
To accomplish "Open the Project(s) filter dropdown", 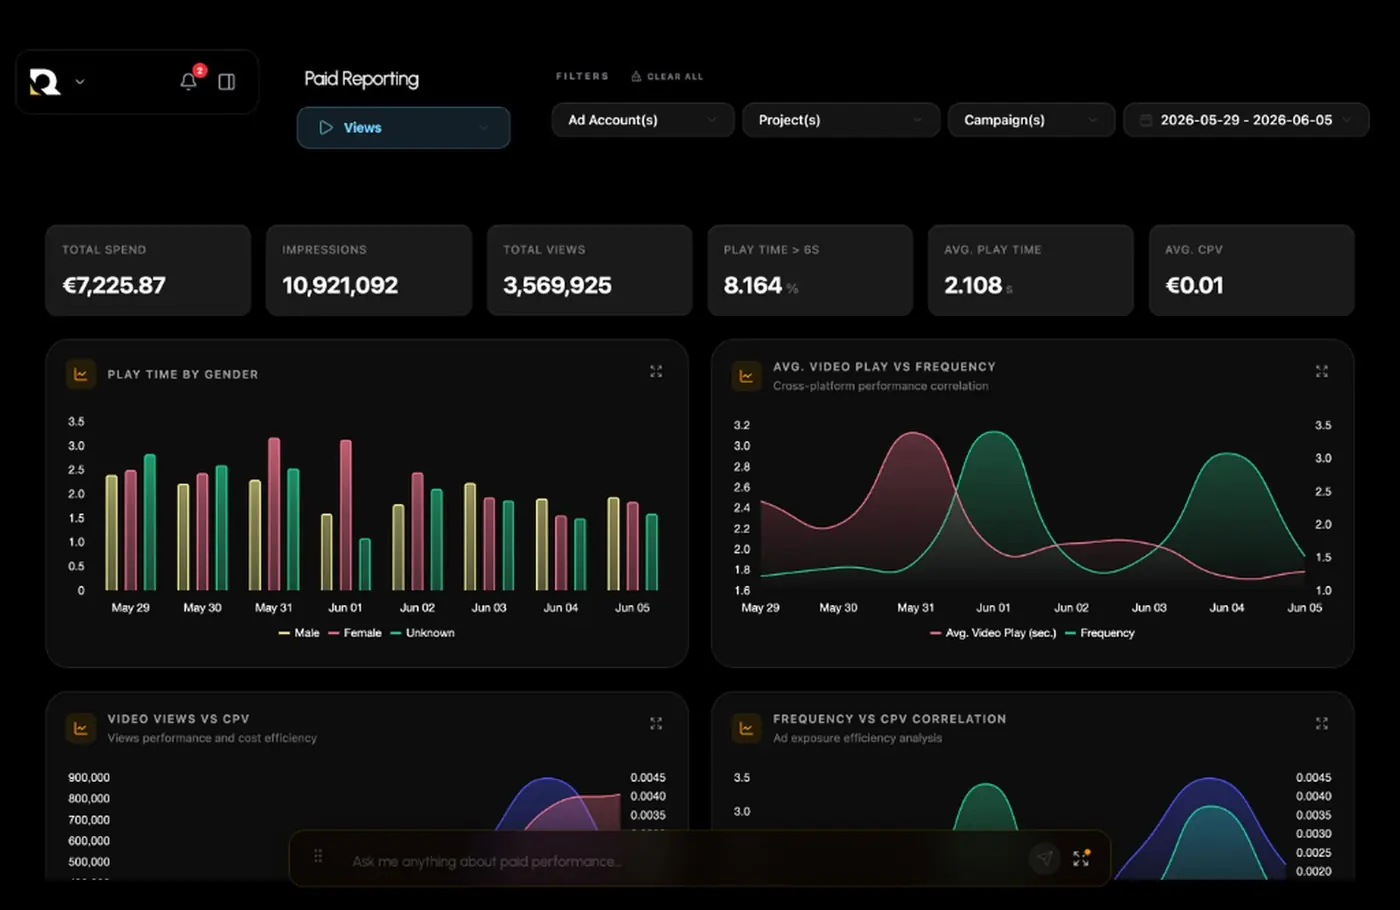I will [x=841, y=120].
